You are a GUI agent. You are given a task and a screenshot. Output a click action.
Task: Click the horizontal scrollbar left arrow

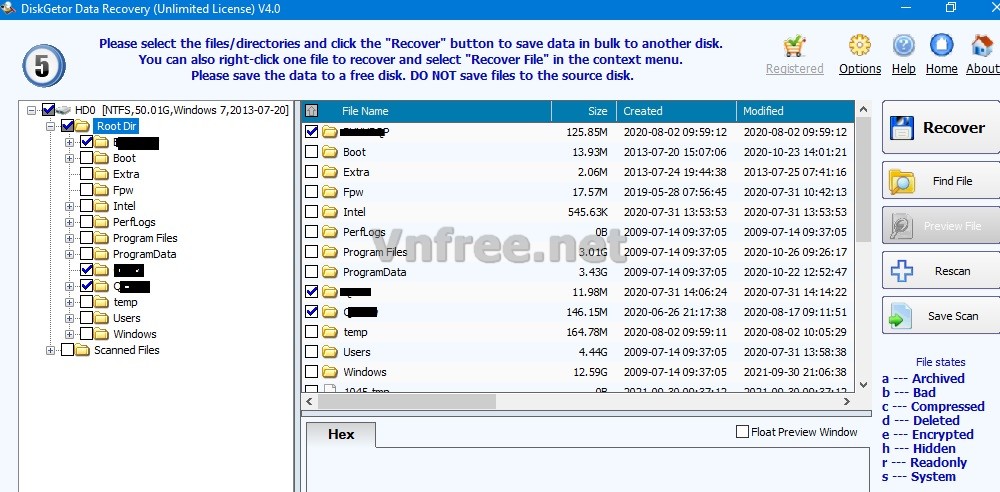point(309,402)
